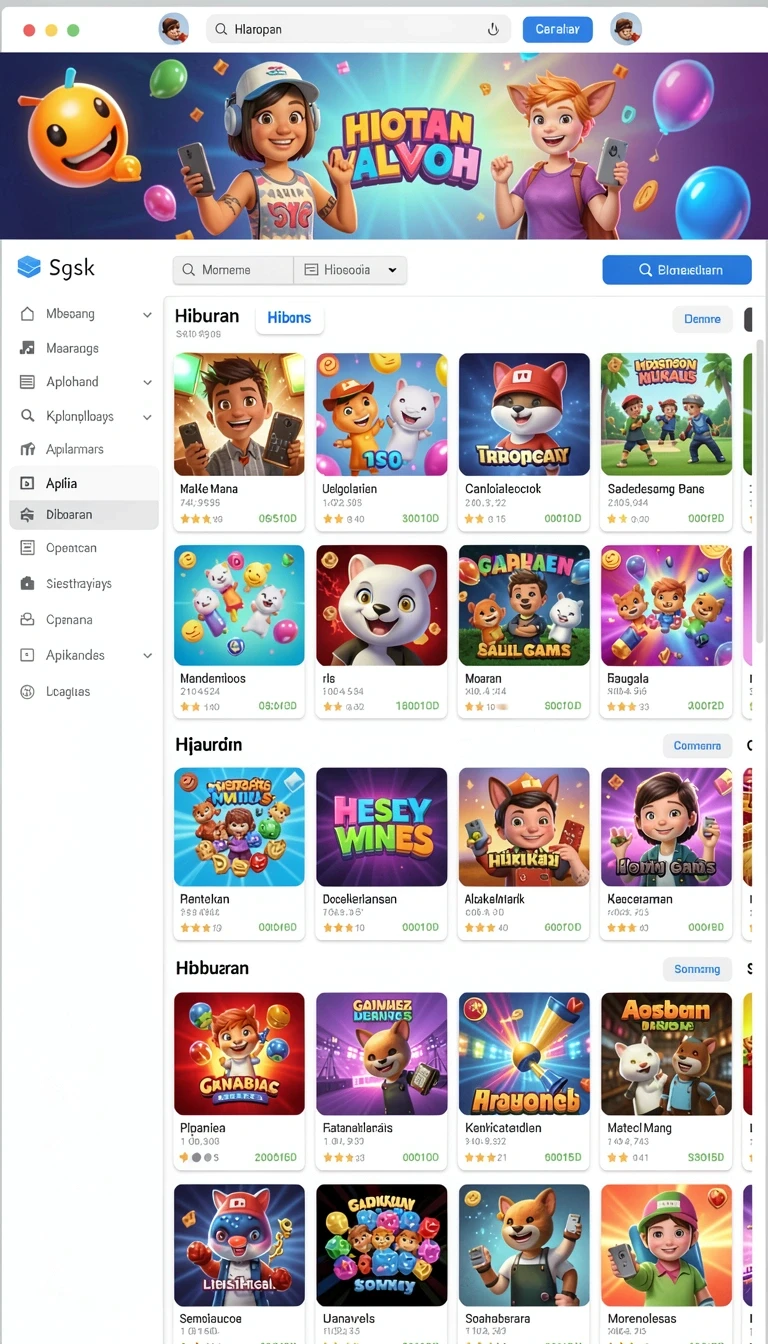Viewport: 768px width, 1344px height.
Task: Open the avatar left of search bar
Action: pyautogui.click(x=174, y=29)
